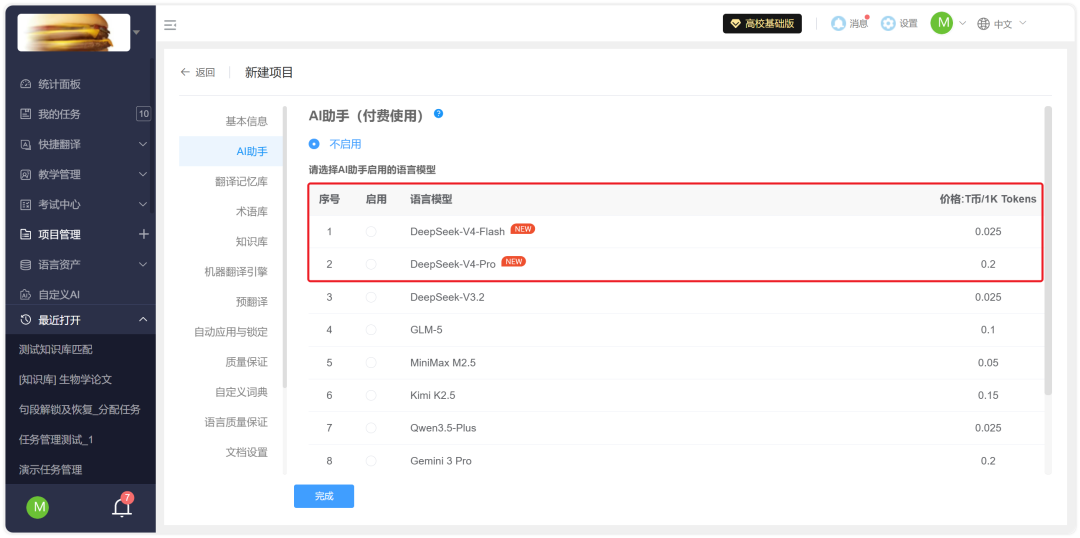The height and width of the screenshot is (538, 1080).
Task: Enable GLM-5 model radio
Action: pyautogui.click(x=371, y=330)
